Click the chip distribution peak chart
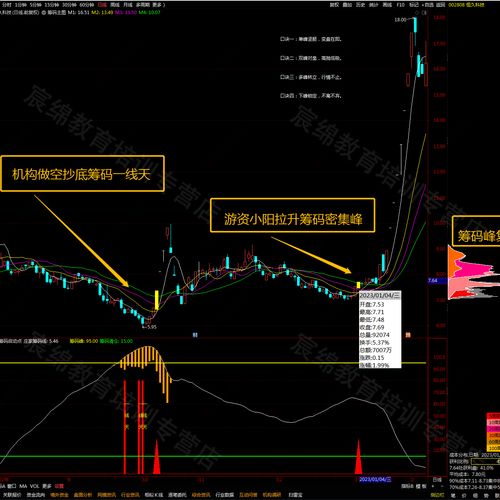 pos(473,273)
